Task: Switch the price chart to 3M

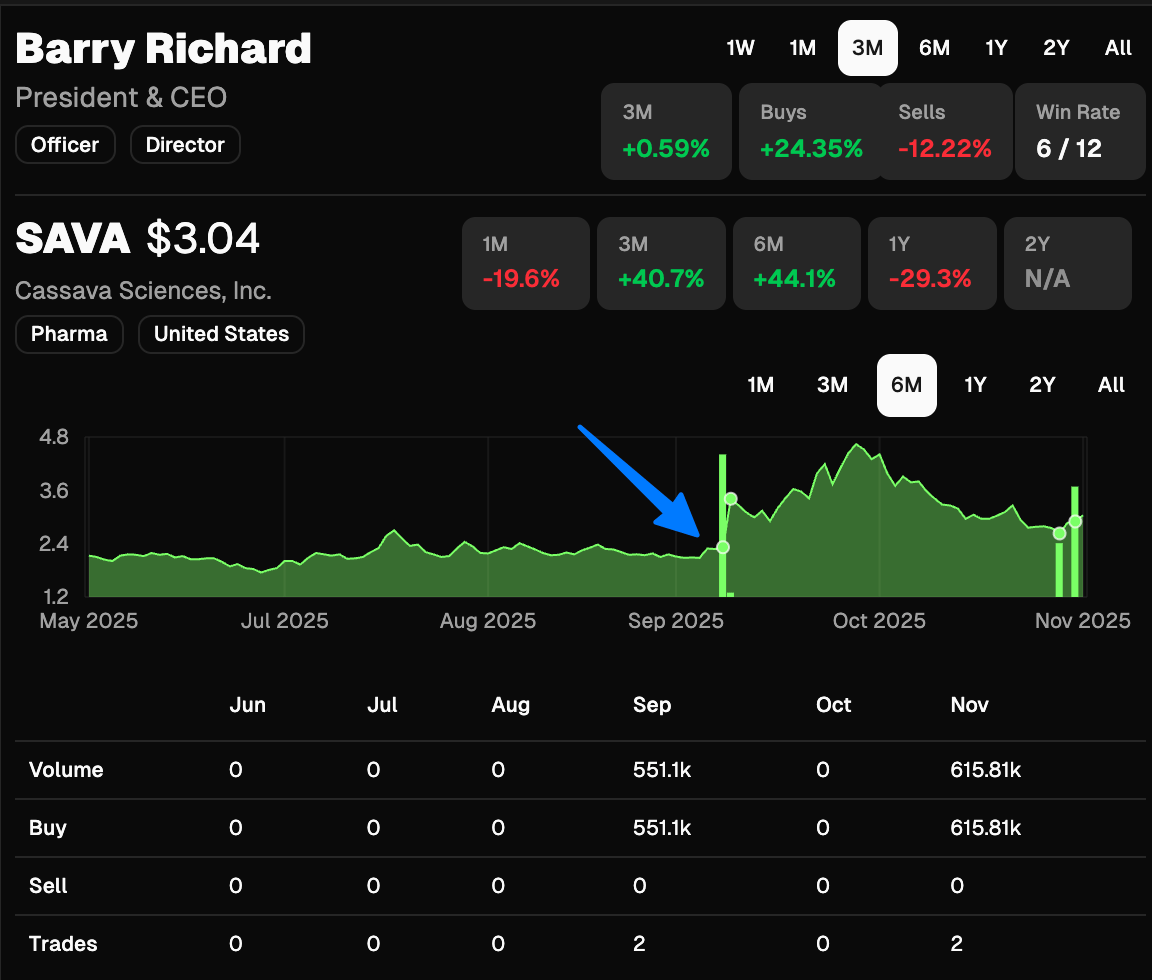Action: coord(832,385)
